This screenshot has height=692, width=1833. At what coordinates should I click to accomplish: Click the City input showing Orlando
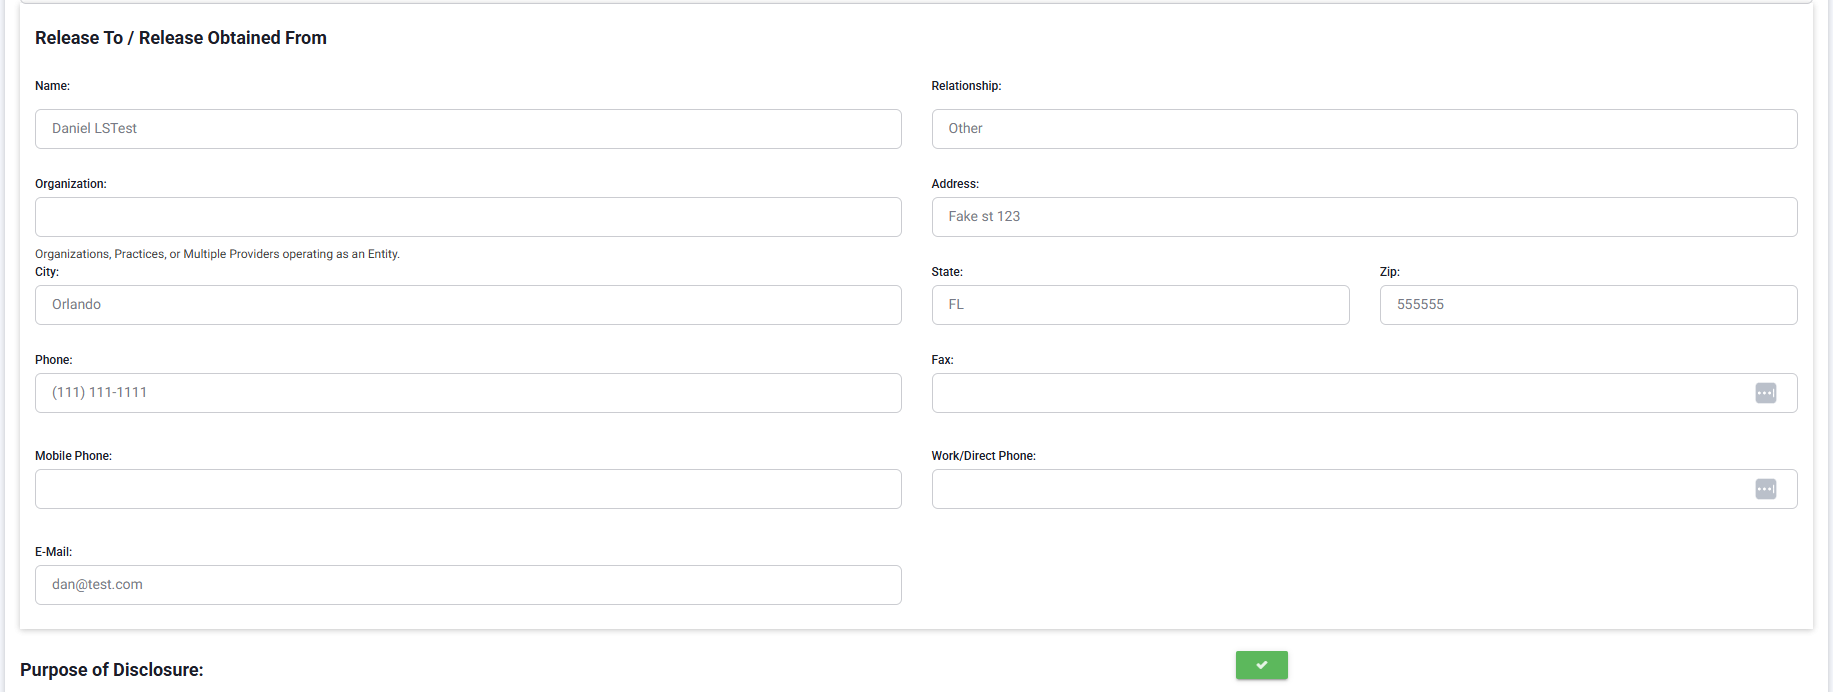click(x=468, y=305)
